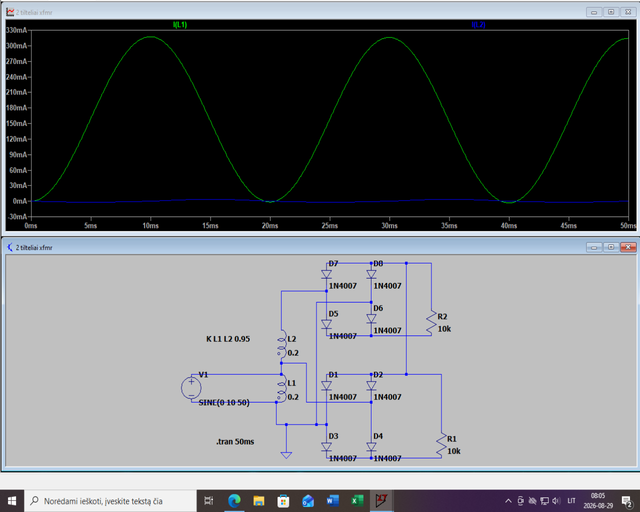The image size is (640, 512).
Task: Open Word from the taskbar
Action: pos(333,501)
